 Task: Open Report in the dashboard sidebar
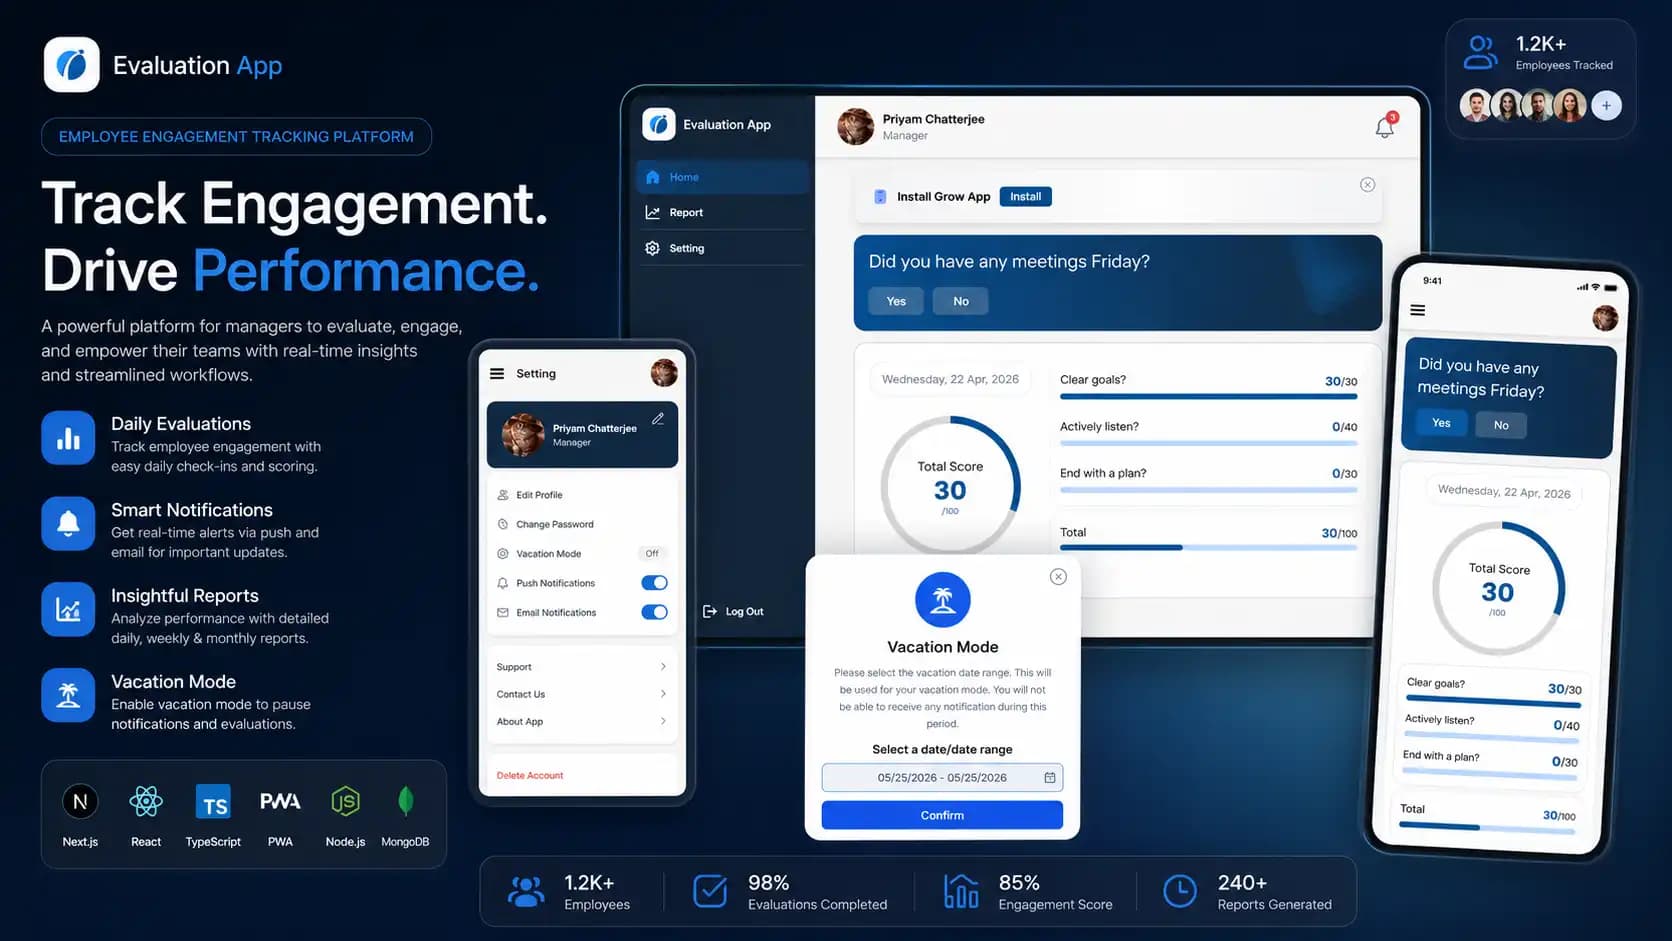(722, 212)
